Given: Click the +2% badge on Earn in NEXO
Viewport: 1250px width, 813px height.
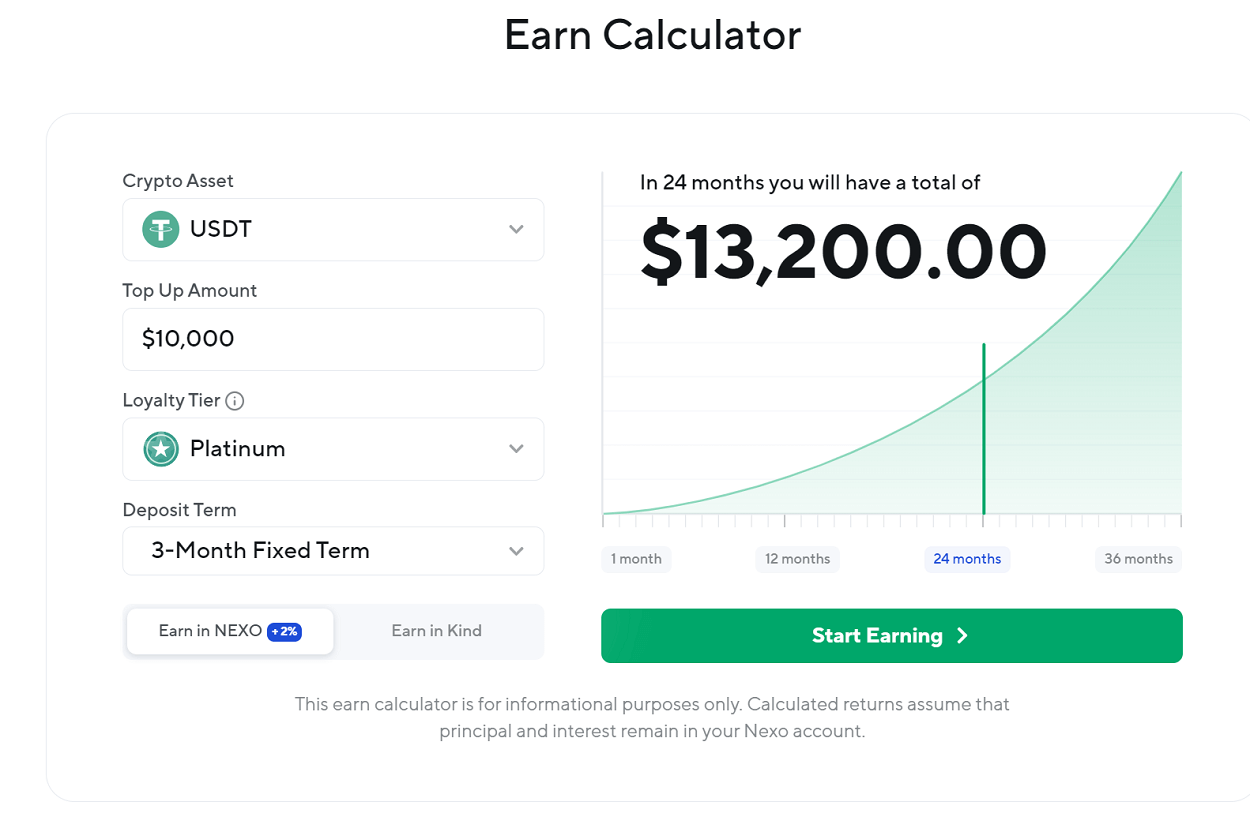Looking at the screenshot, I should pyautogui.click(x=285, y=631).
